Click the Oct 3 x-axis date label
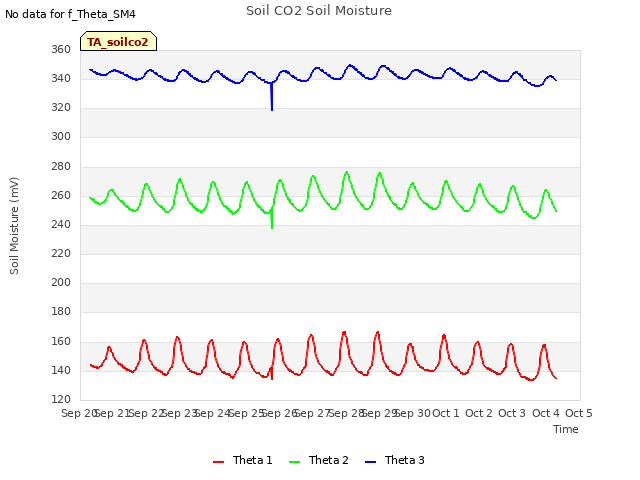The width and height of the screenshot is (640, 480). pos(512,413)
